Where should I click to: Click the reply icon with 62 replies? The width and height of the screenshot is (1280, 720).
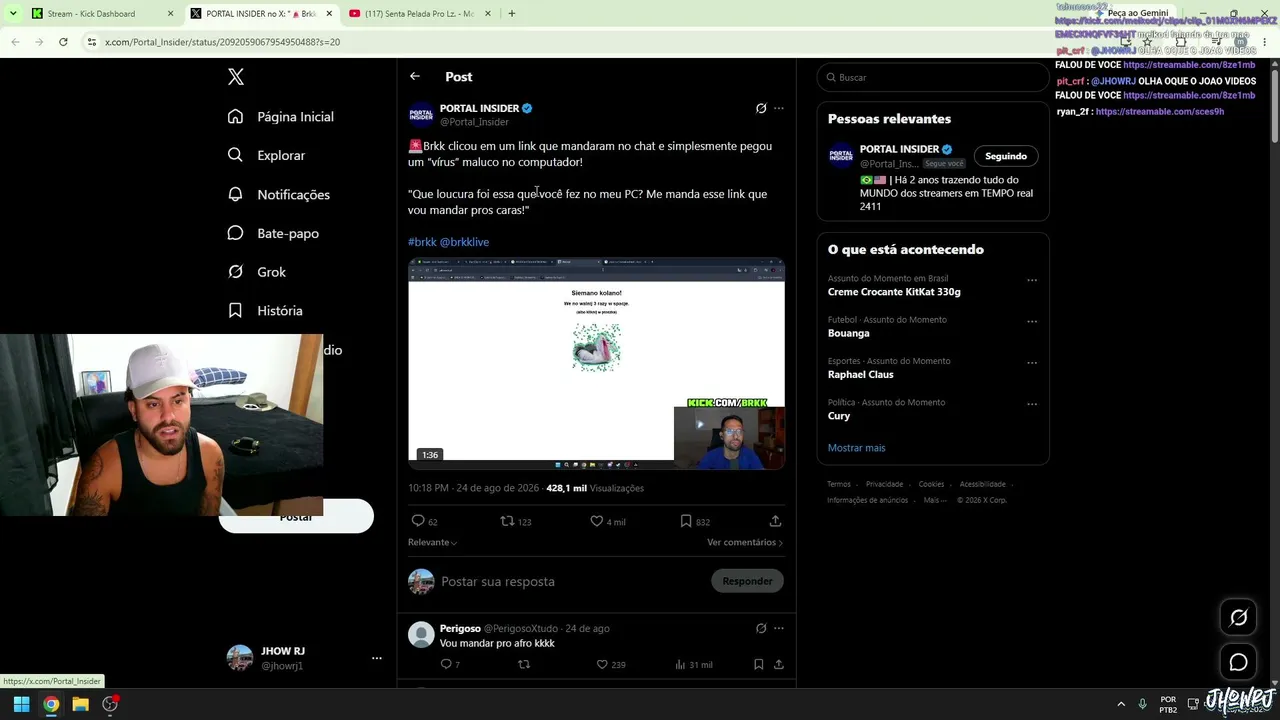[418, 521]
